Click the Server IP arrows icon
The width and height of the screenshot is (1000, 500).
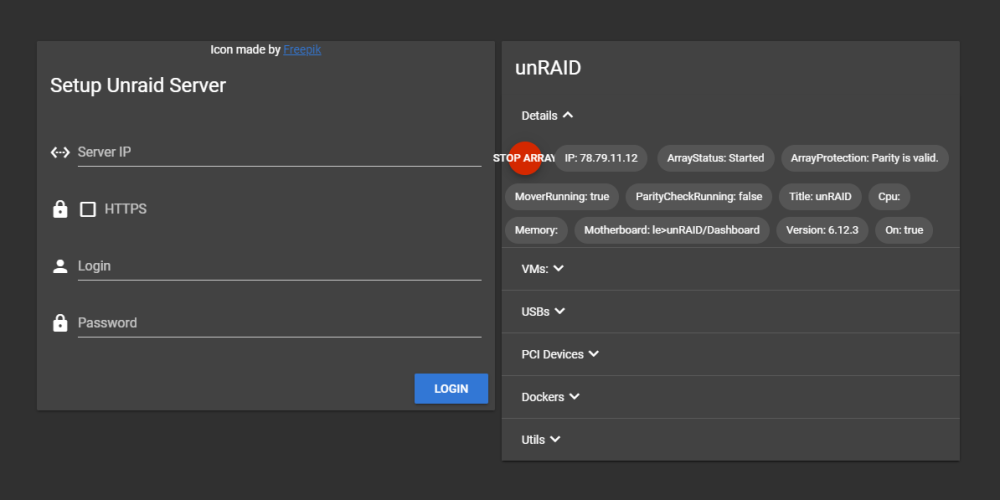[x=60, y=152]
